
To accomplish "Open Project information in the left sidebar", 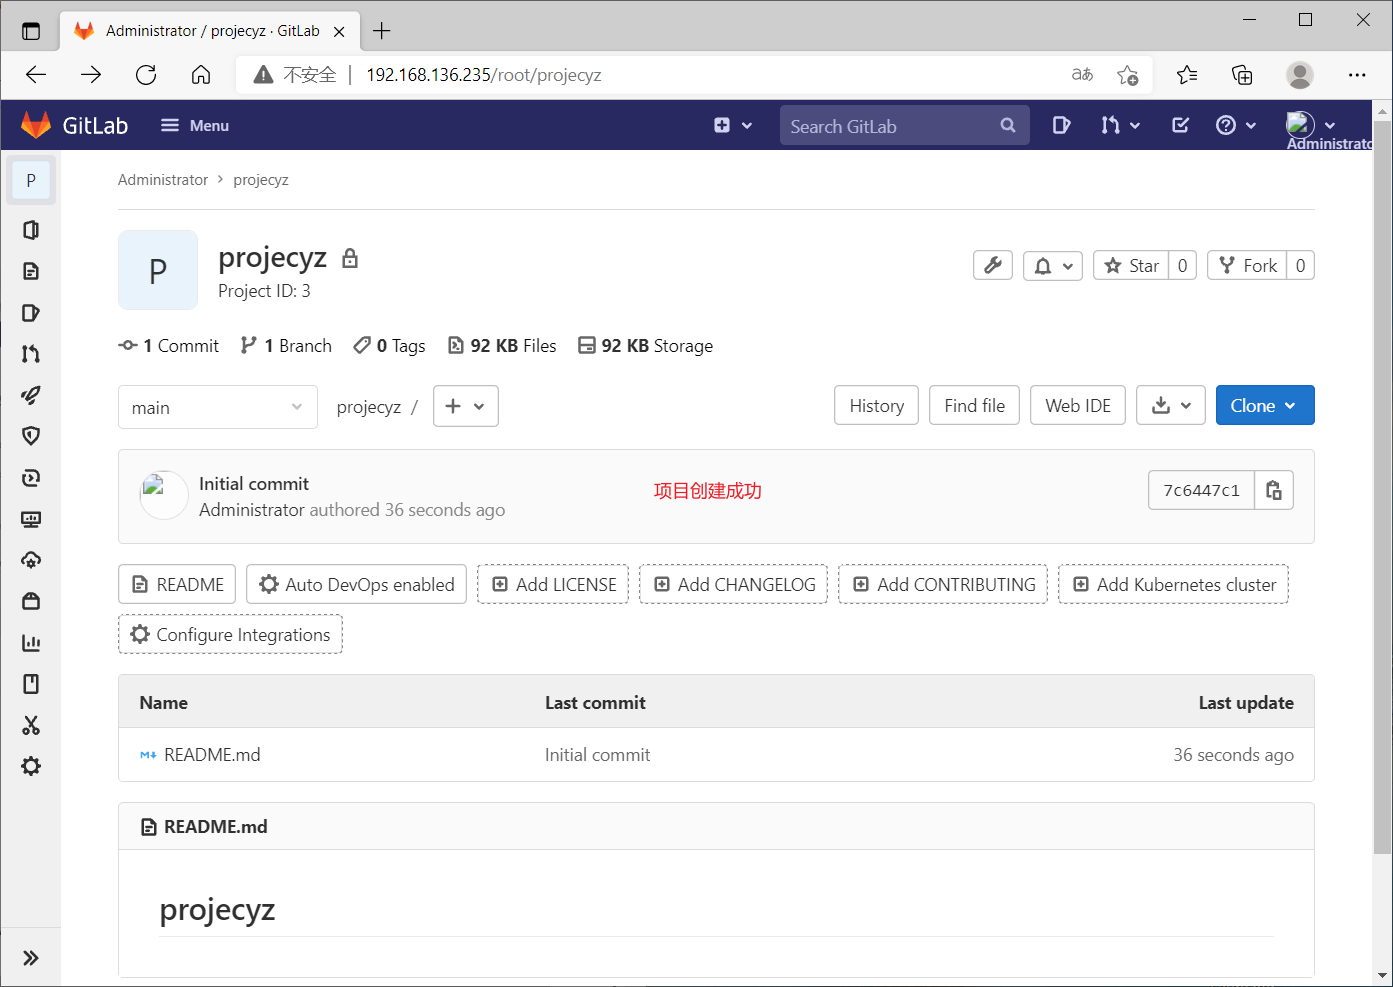I will (x=31, y=230).
